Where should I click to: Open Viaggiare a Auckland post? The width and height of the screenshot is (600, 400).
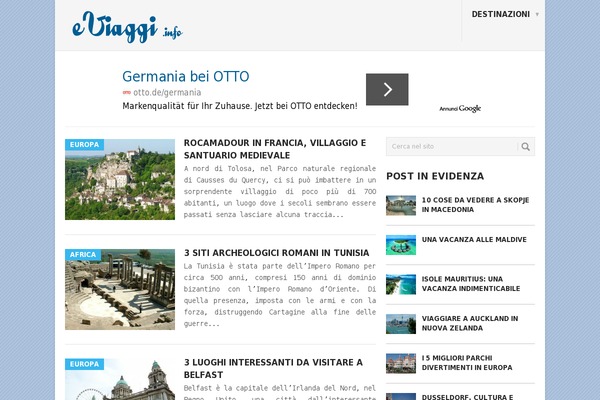[x=470, y=323]
